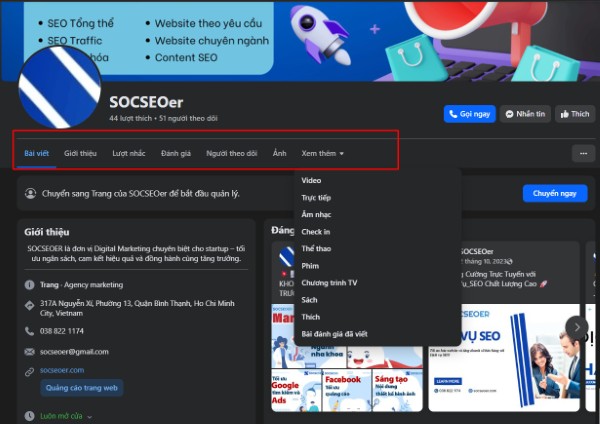Click the envelope icon beside the email
The width and height of the screenshot is (600, 424).
pyautogui.click(x=29, y=352)
